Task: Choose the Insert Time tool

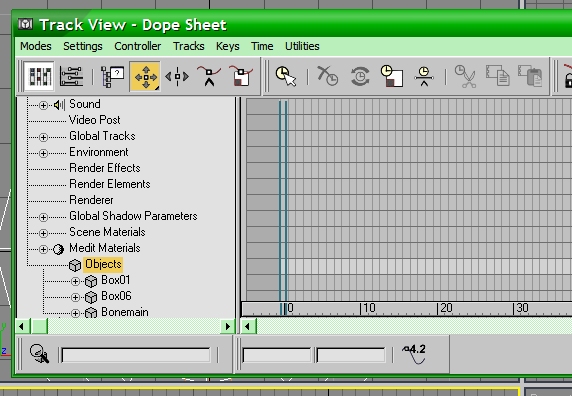Action: point(424,76)
